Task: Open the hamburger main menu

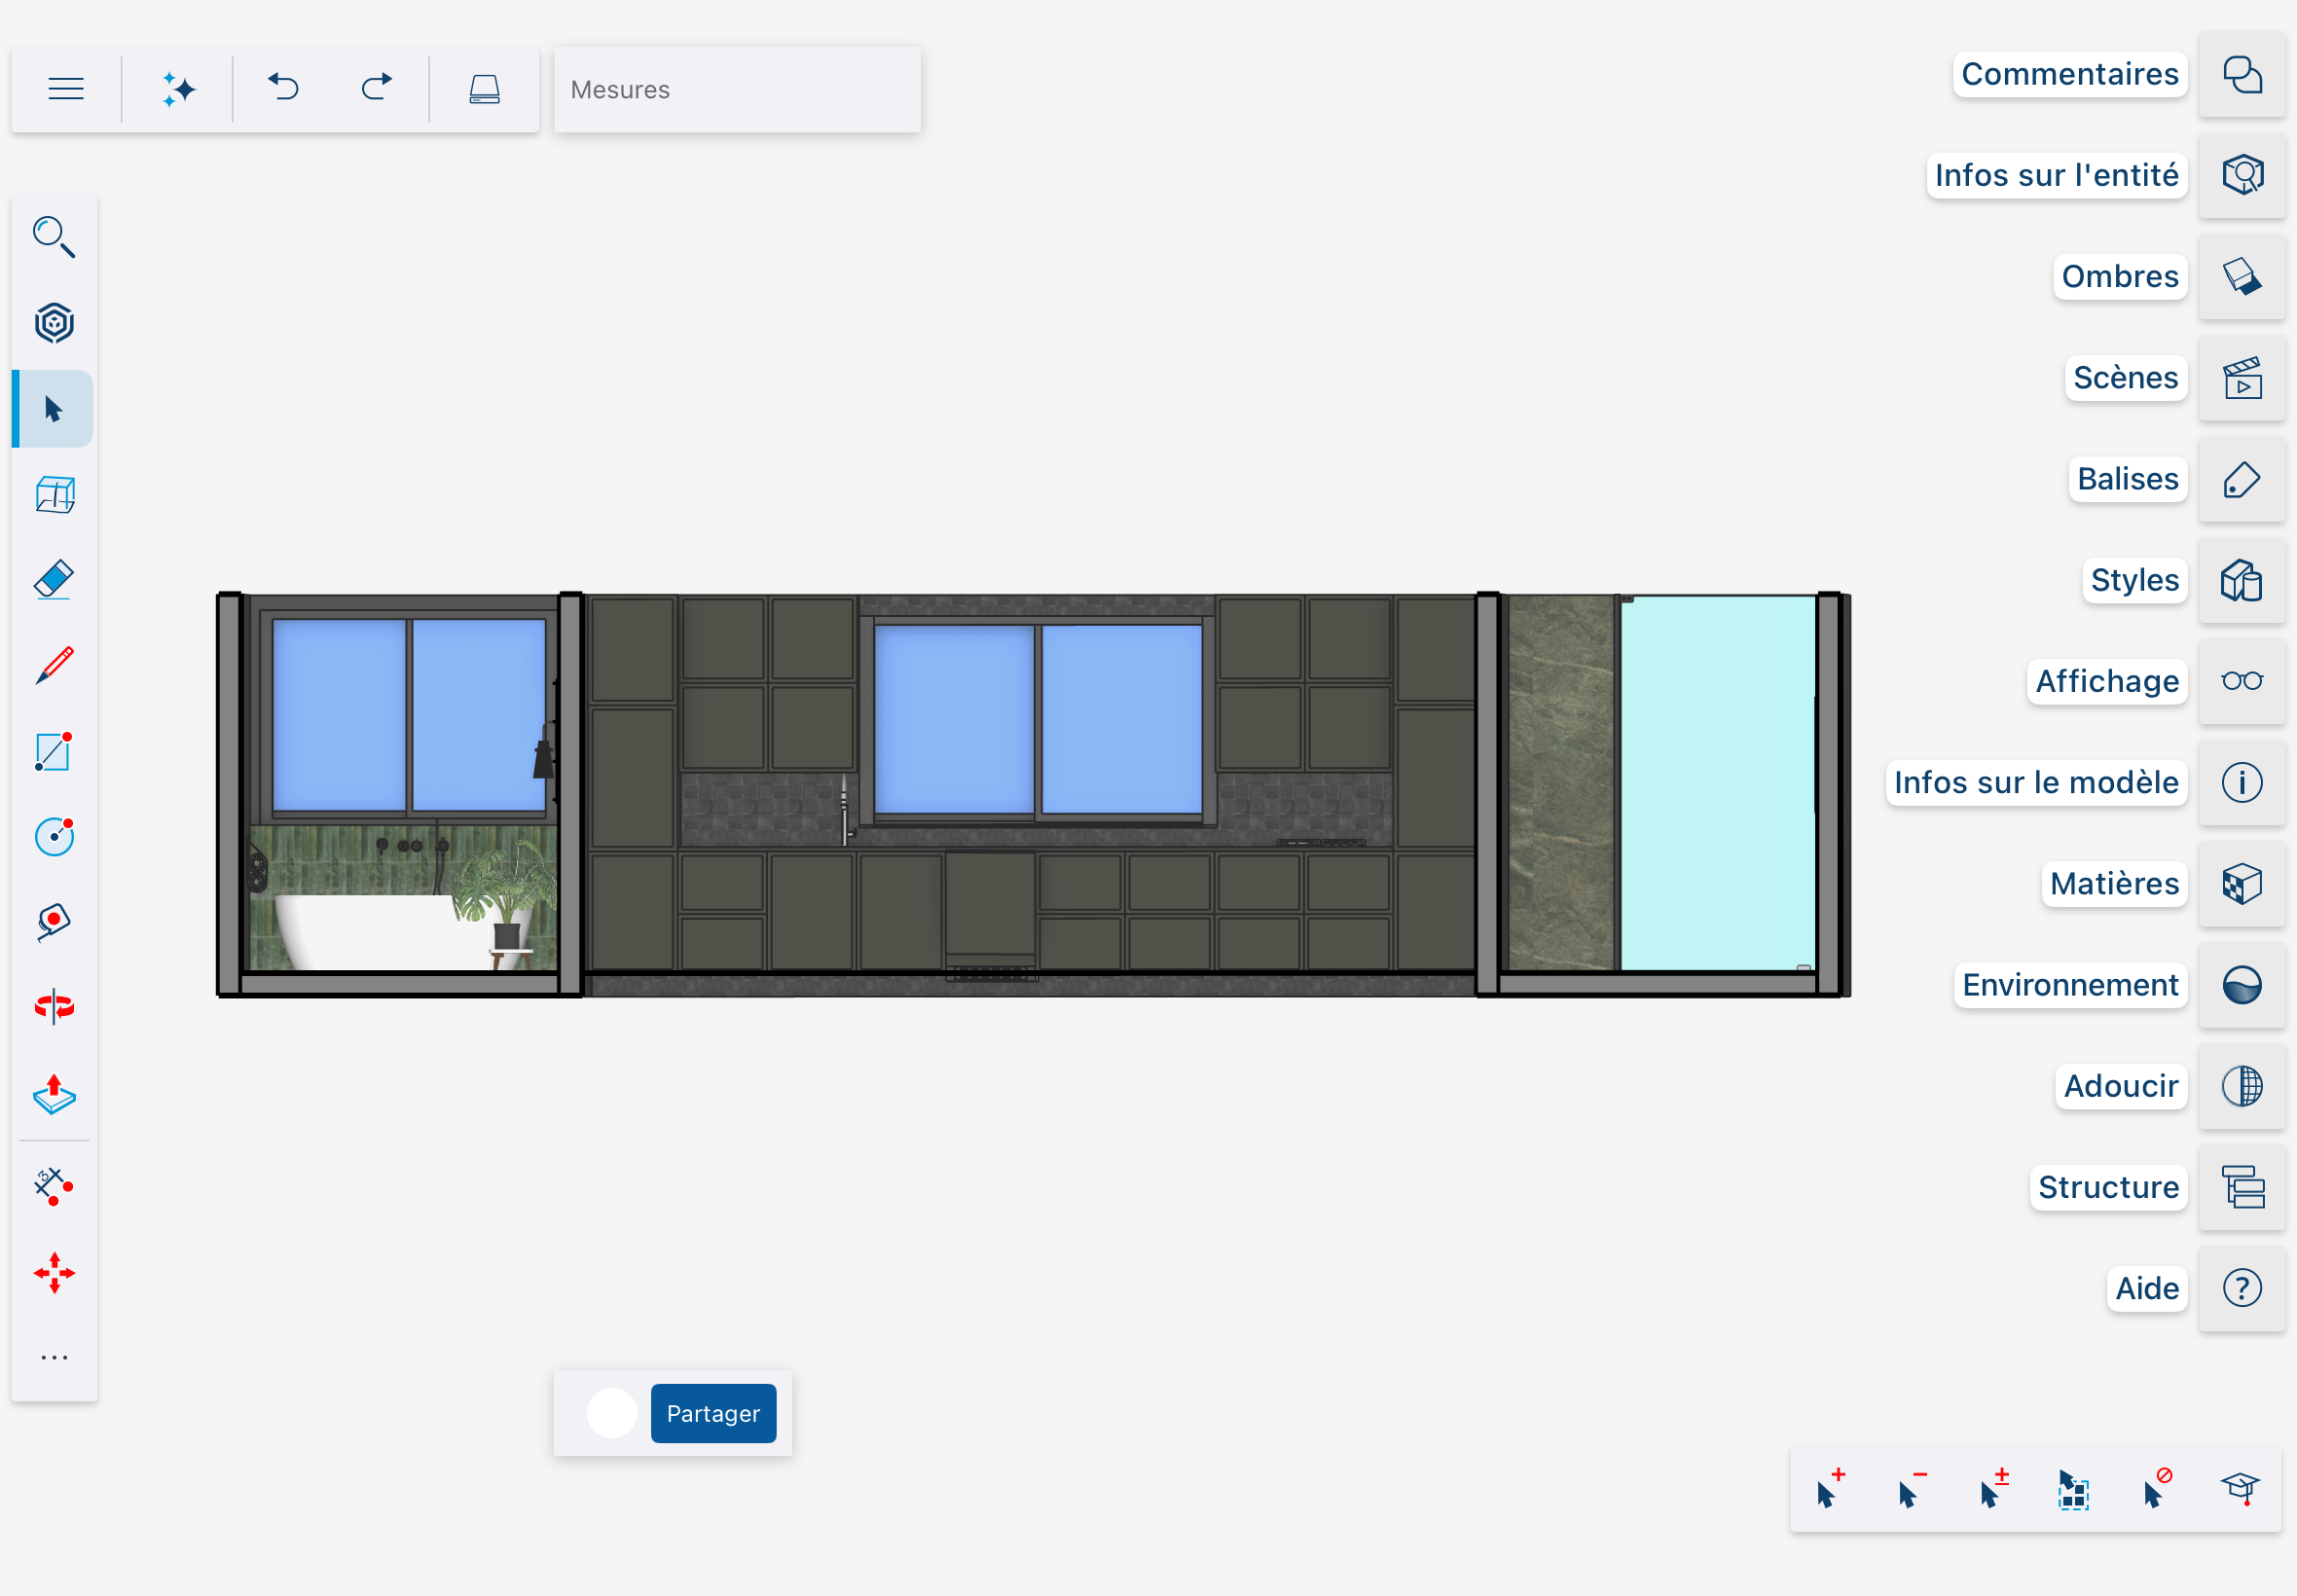Action: [66, 90]
